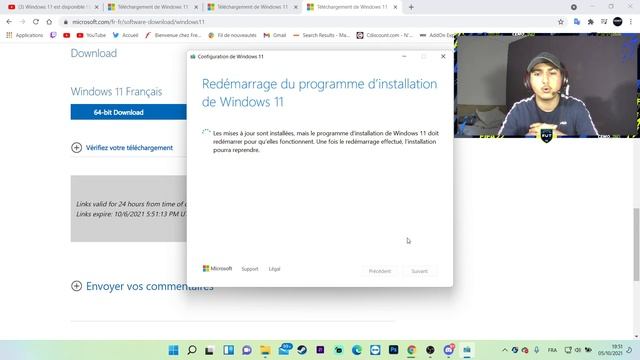The image size is (640, 360).
Task: Open the Twitter Accueil bookmark
Action: pyautogui.click(x=125, y=36)
